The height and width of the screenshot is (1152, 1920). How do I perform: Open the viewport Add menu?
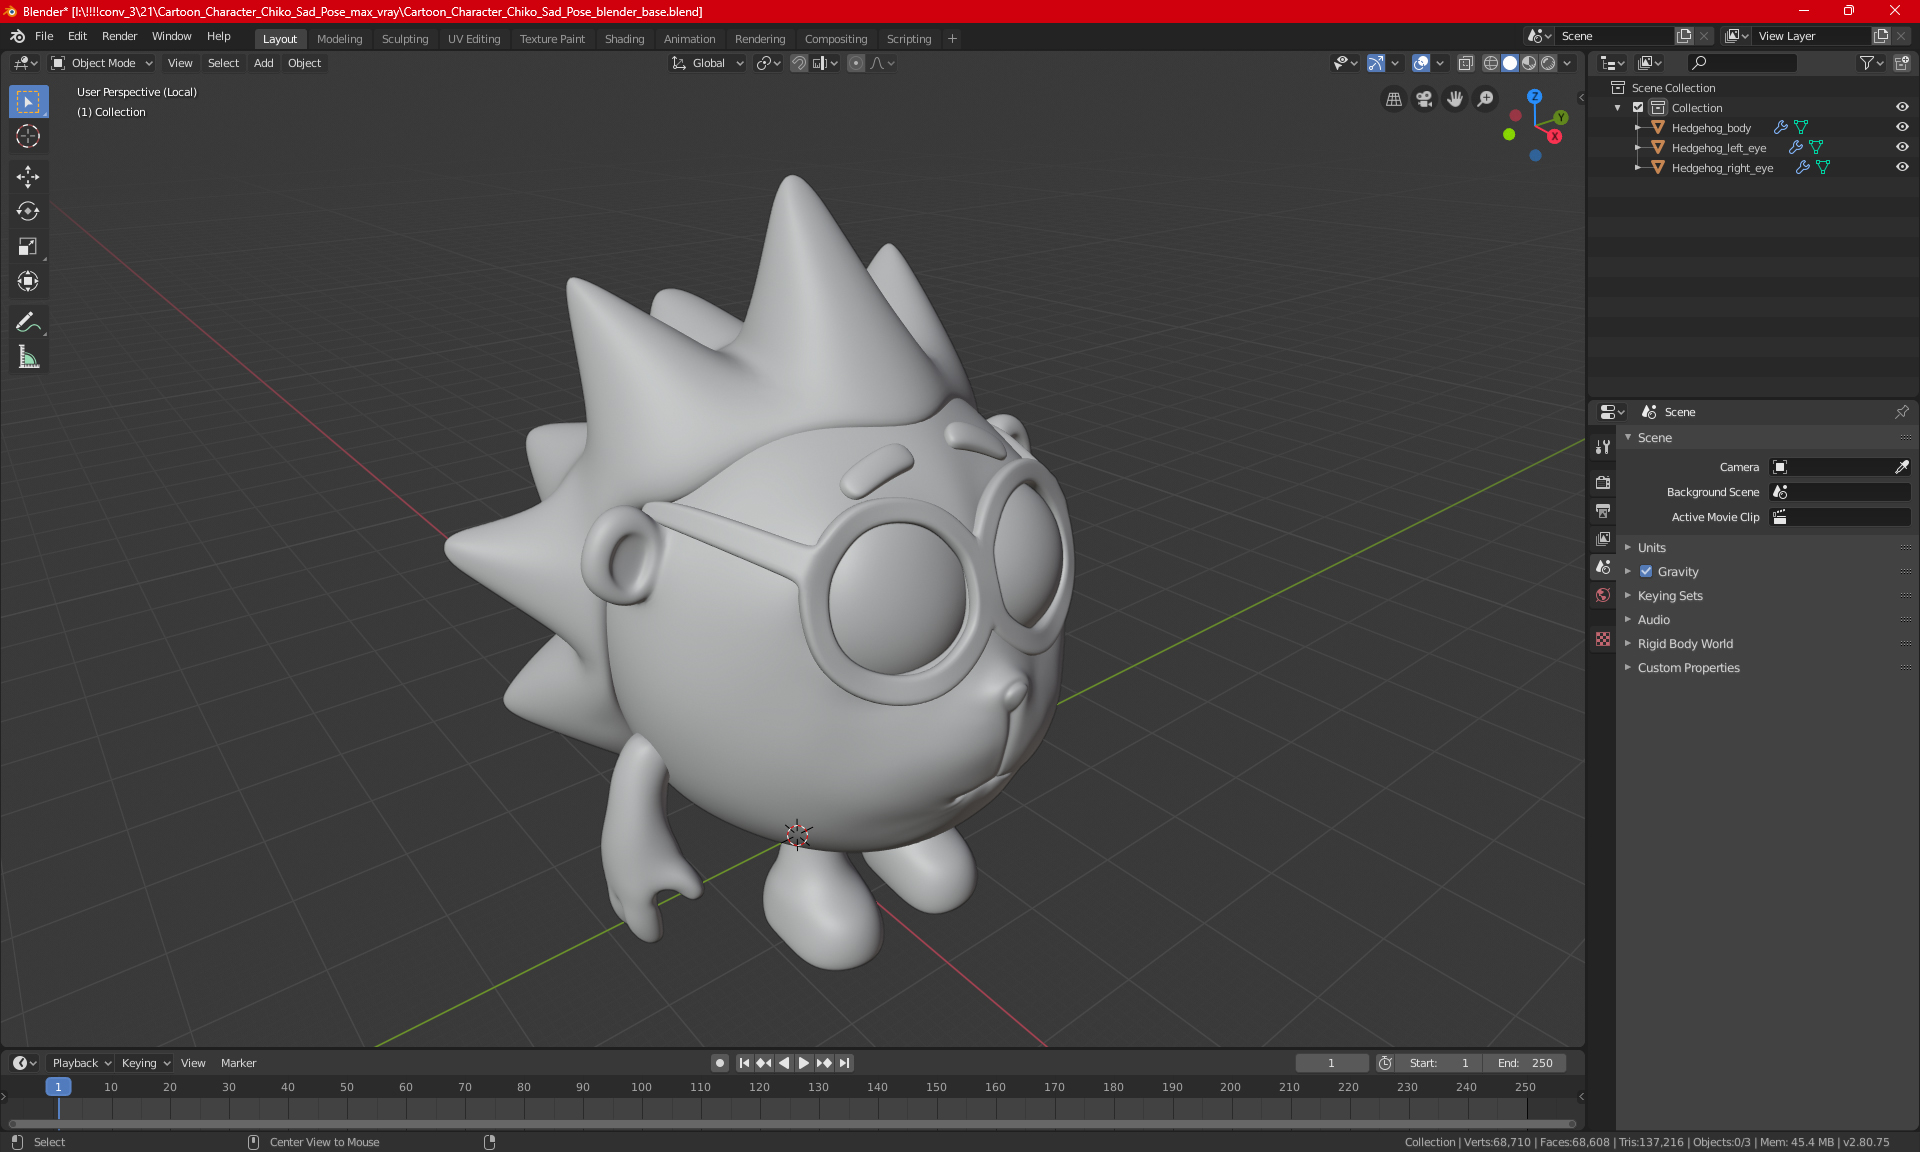263,63
